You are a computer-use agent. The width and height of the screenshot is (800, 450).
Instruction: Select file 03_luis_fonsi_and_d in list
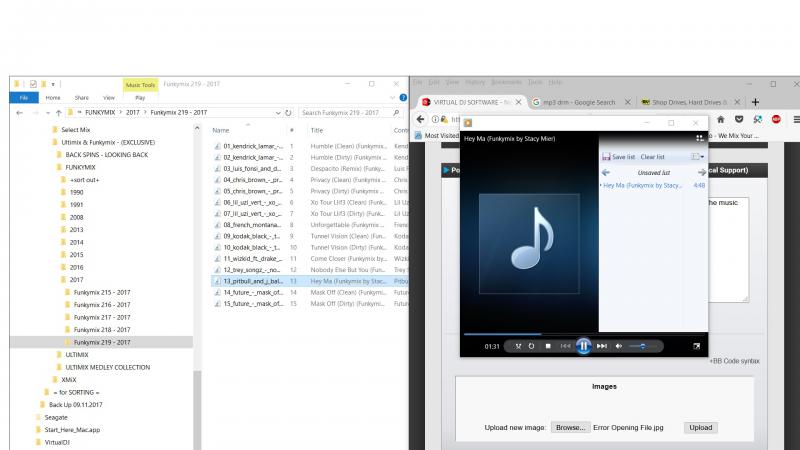pyautogui.click(x=252, y=168)
